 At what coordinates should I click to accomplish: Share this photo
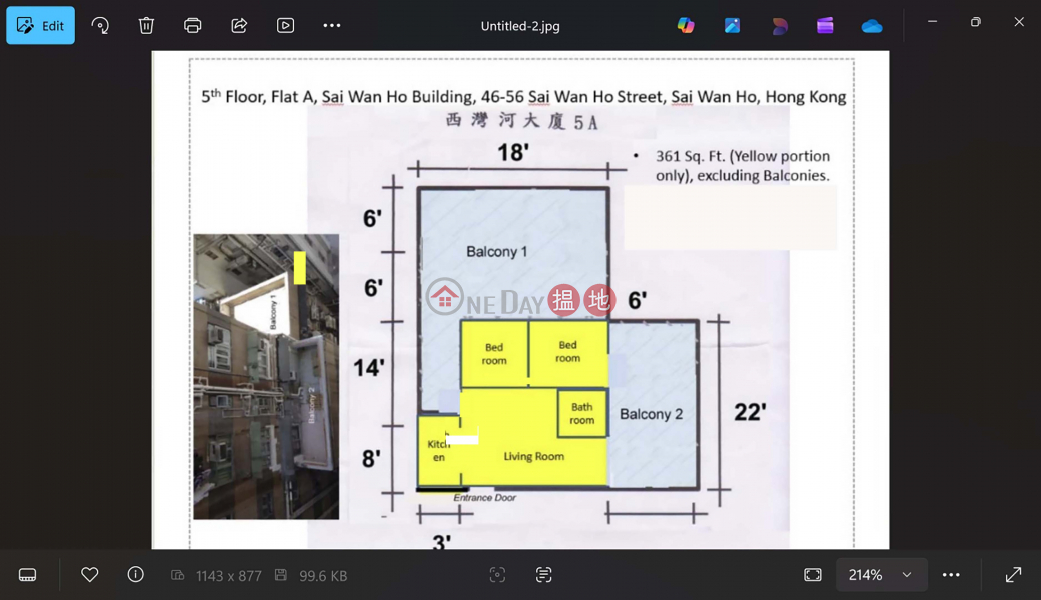pos(239,25)
